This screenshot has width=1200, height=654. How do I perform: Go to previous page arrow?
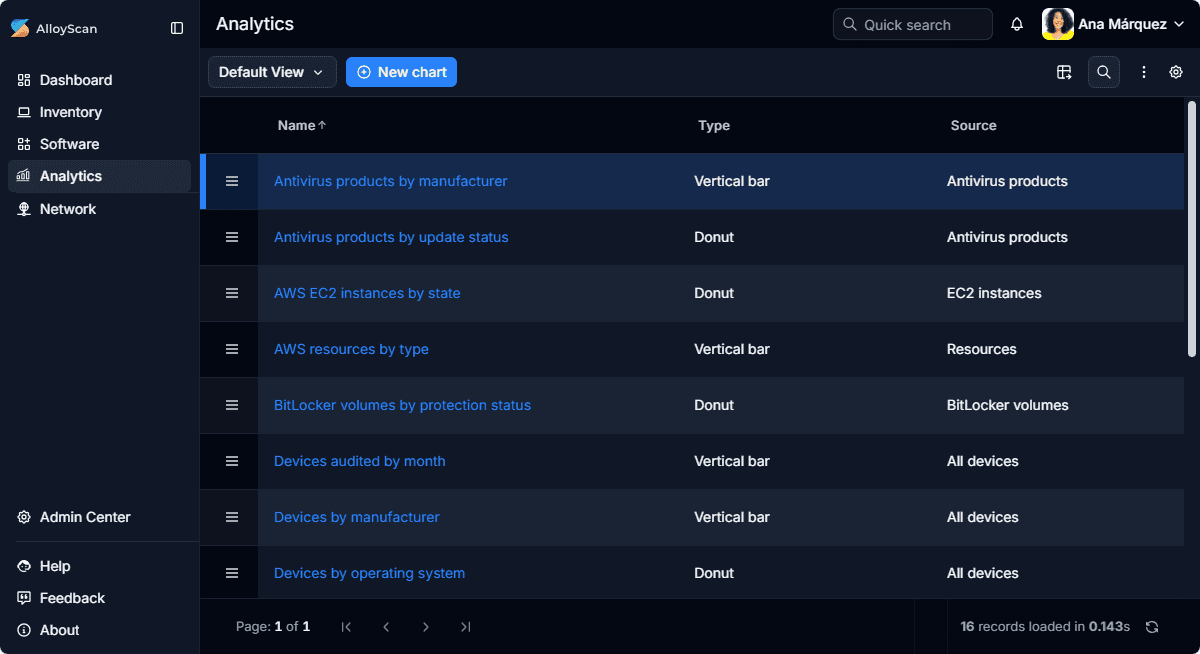(x=386, y=627)
